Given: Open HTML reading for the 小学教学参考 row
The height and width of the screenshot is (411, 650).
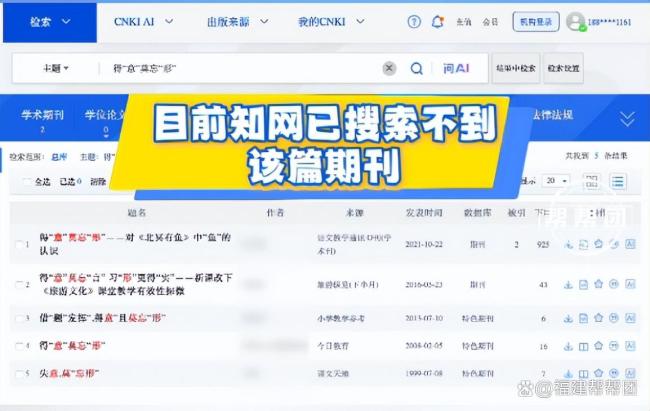Looking at the screenshot, I should [x=584, y=319].
